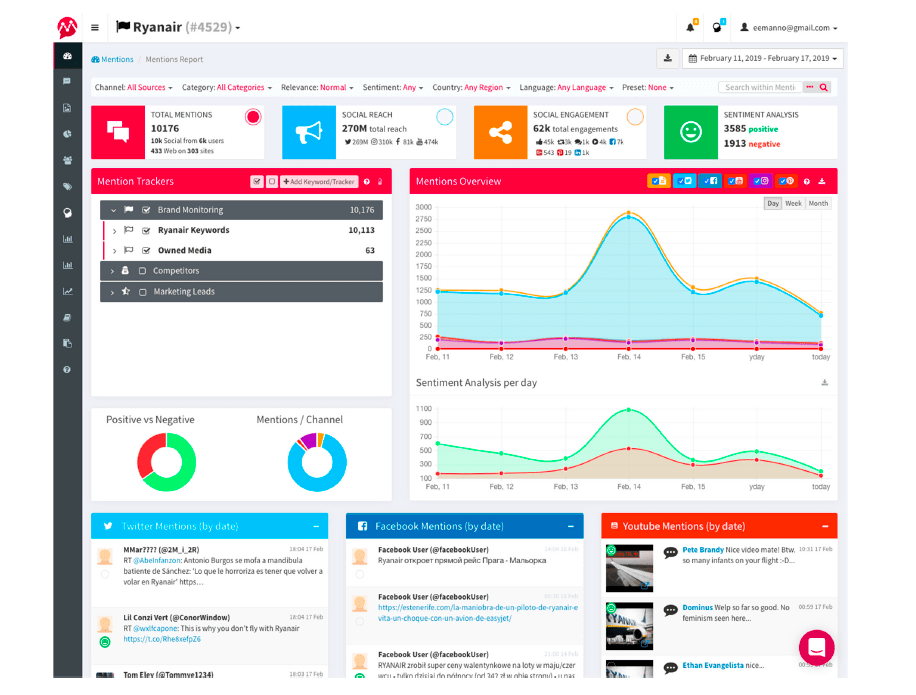
Task: Toggle the Instagram channel in Mentions Overview
Action: tap(761, 181)
